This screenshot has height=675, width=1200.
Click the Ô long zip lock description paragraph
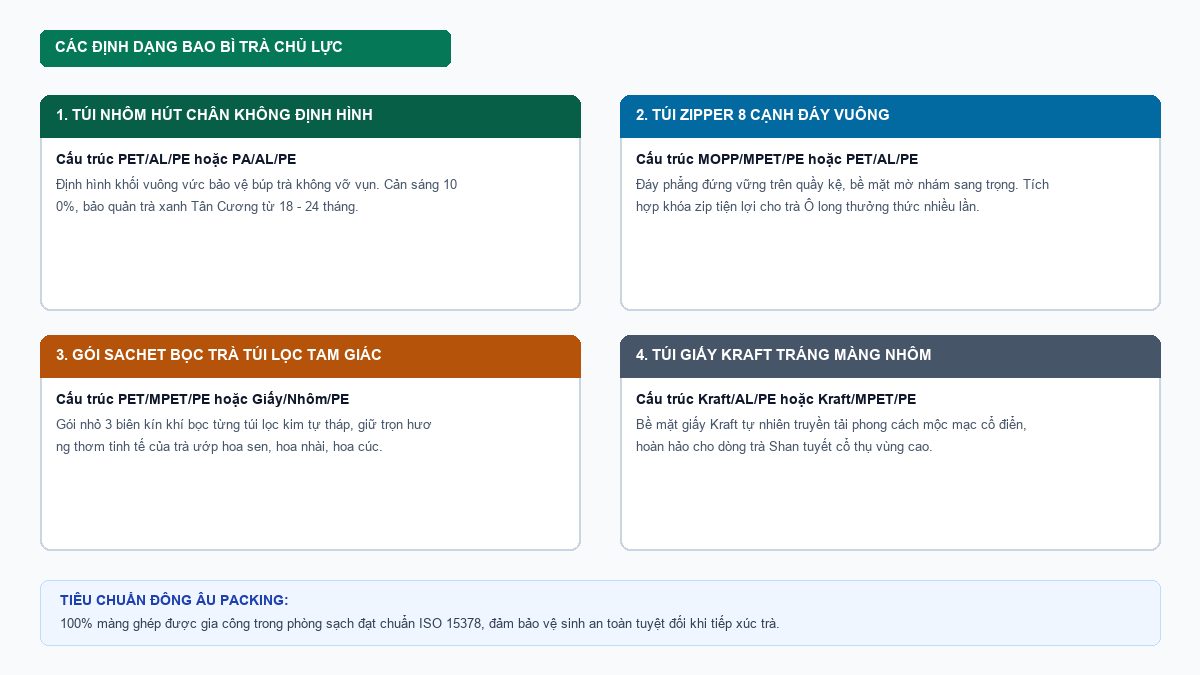click(x=842, y=196)
